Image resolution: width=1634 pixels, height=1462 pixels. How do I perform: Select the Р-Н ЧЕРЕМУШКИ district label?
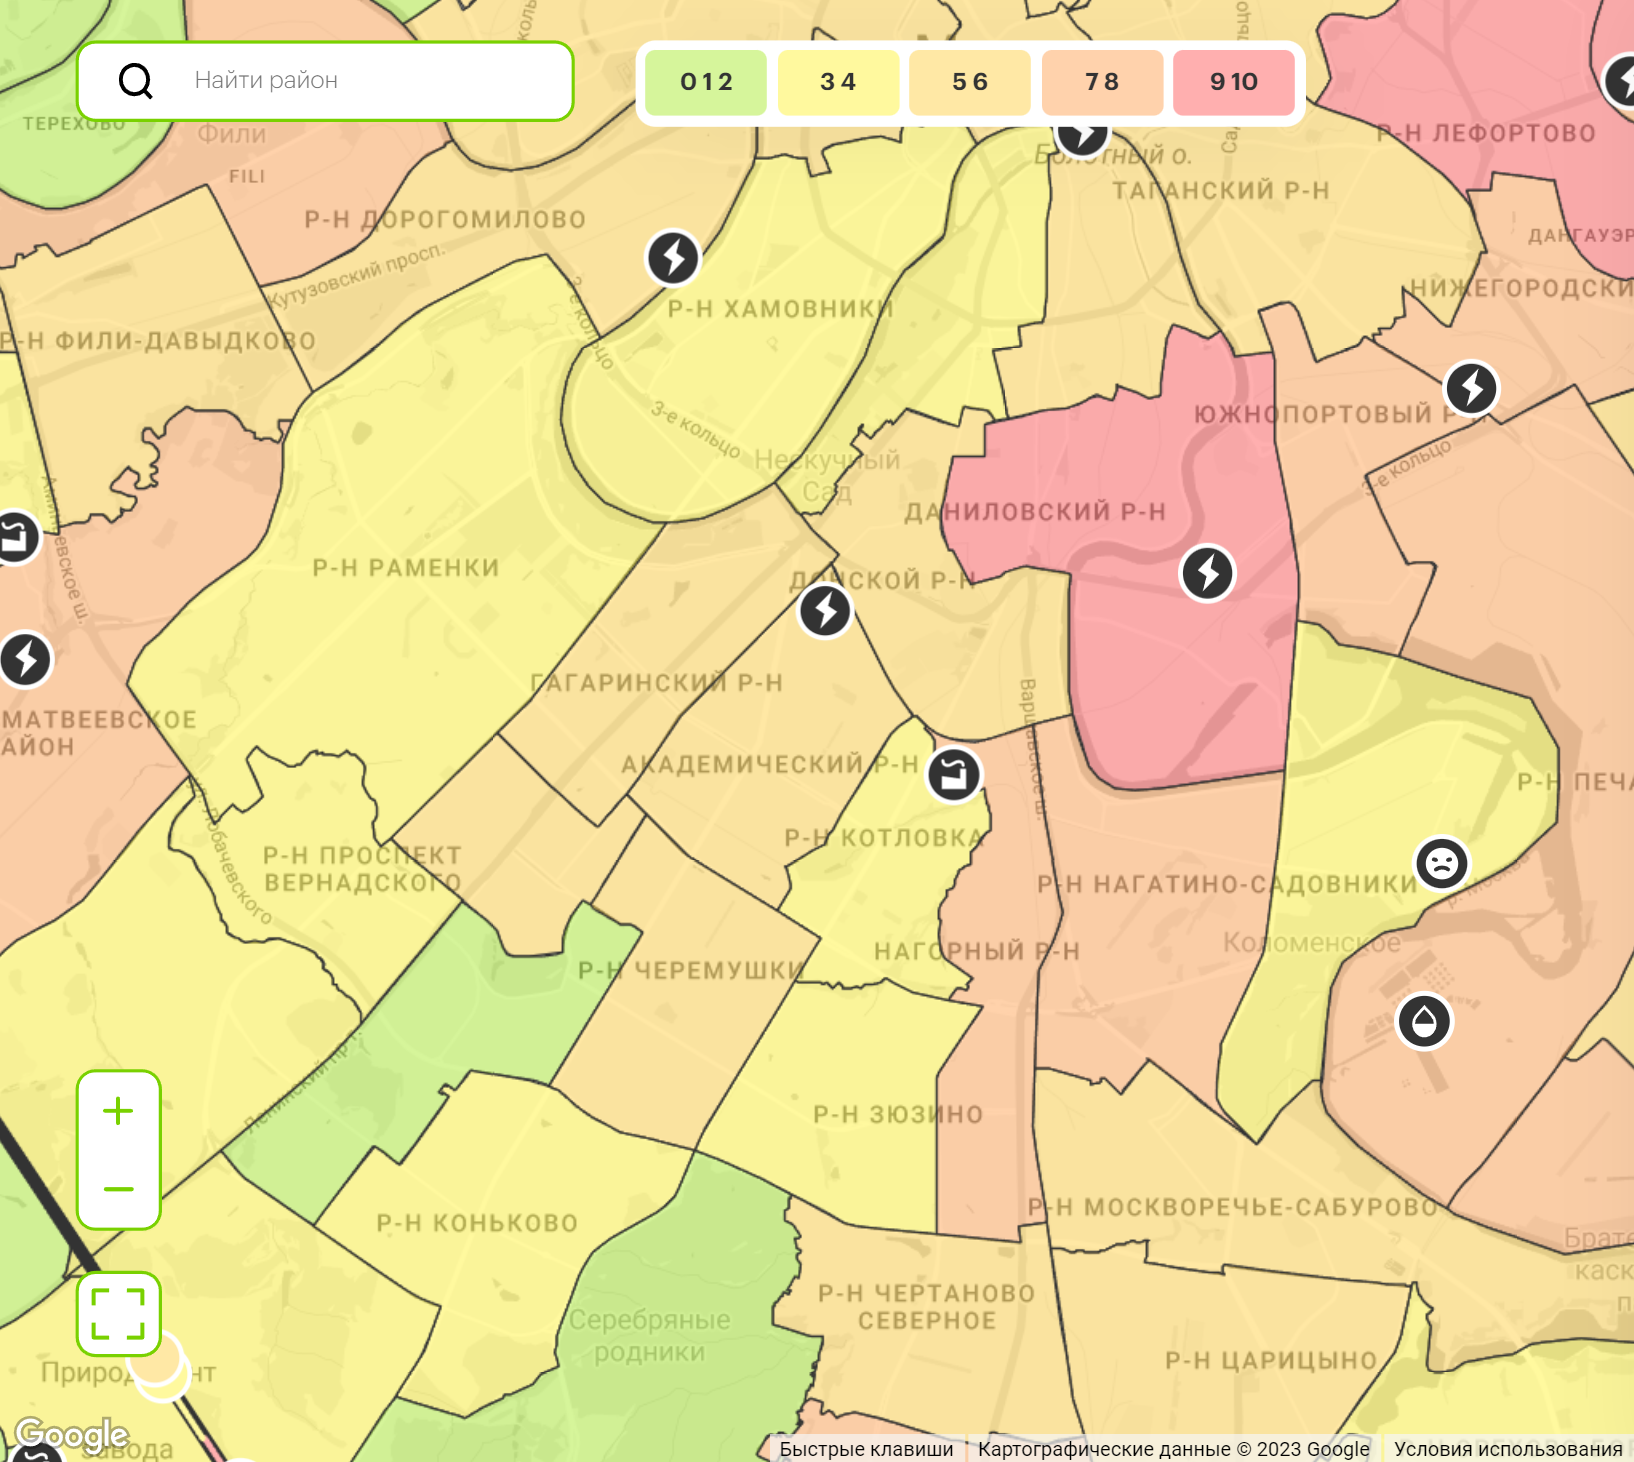click(x=692, y=971)
